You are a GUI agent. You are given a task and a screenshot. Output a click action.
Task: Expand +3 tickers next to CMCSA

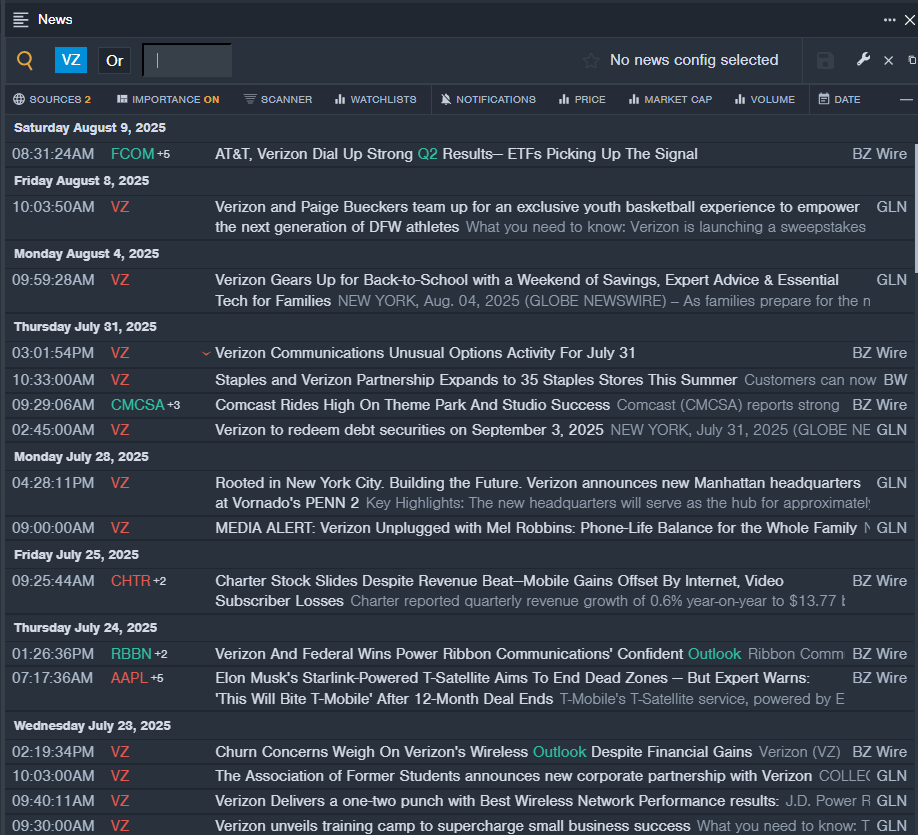pos(174,405)
